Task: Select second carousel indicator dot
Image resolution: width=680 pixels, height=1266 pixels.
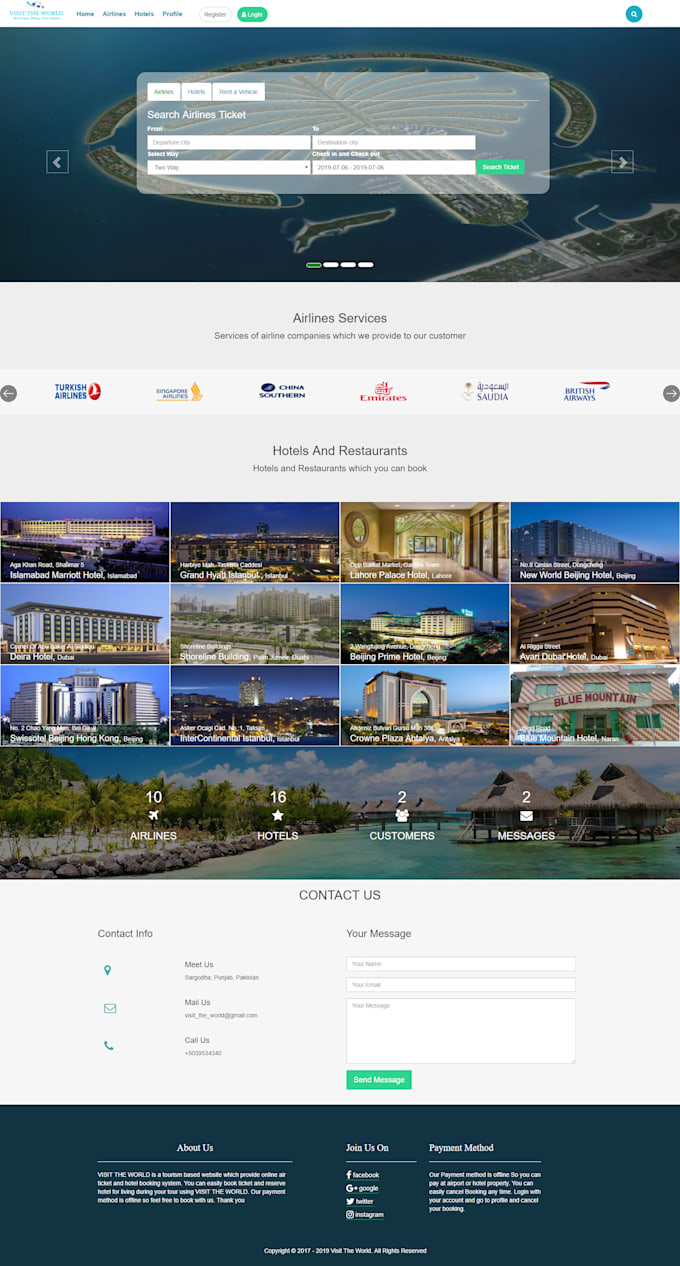Action: 331,265
